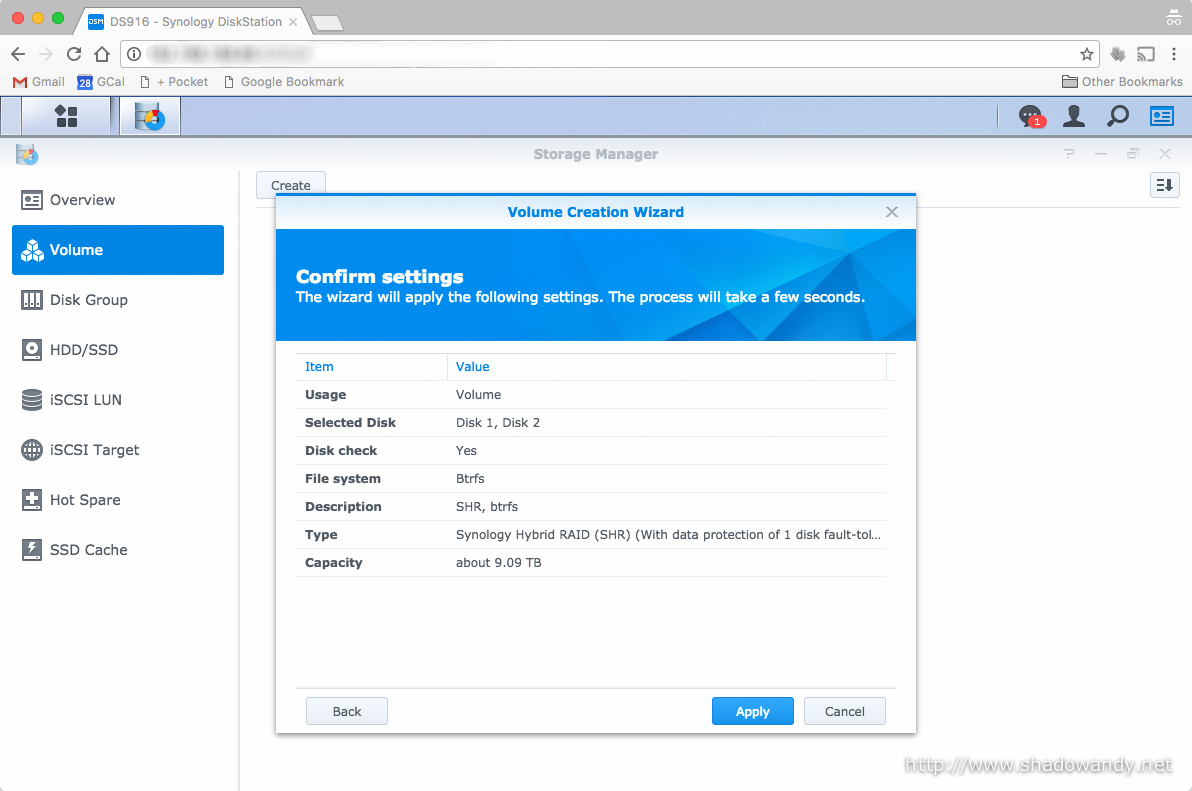Click the Value column header

667,366
